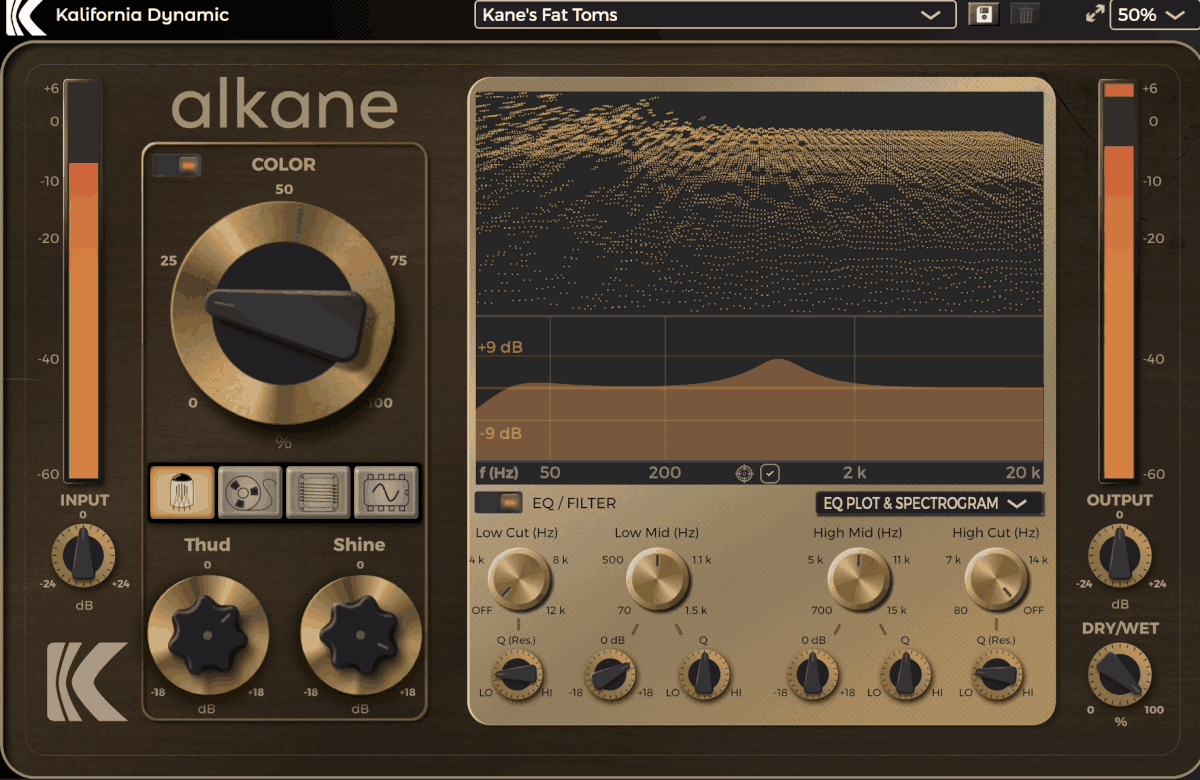Click the 'f (Hz)' axis label
Image resolution: width=1200 pixels, height=780 pixels.
click(x=498, y=473)
